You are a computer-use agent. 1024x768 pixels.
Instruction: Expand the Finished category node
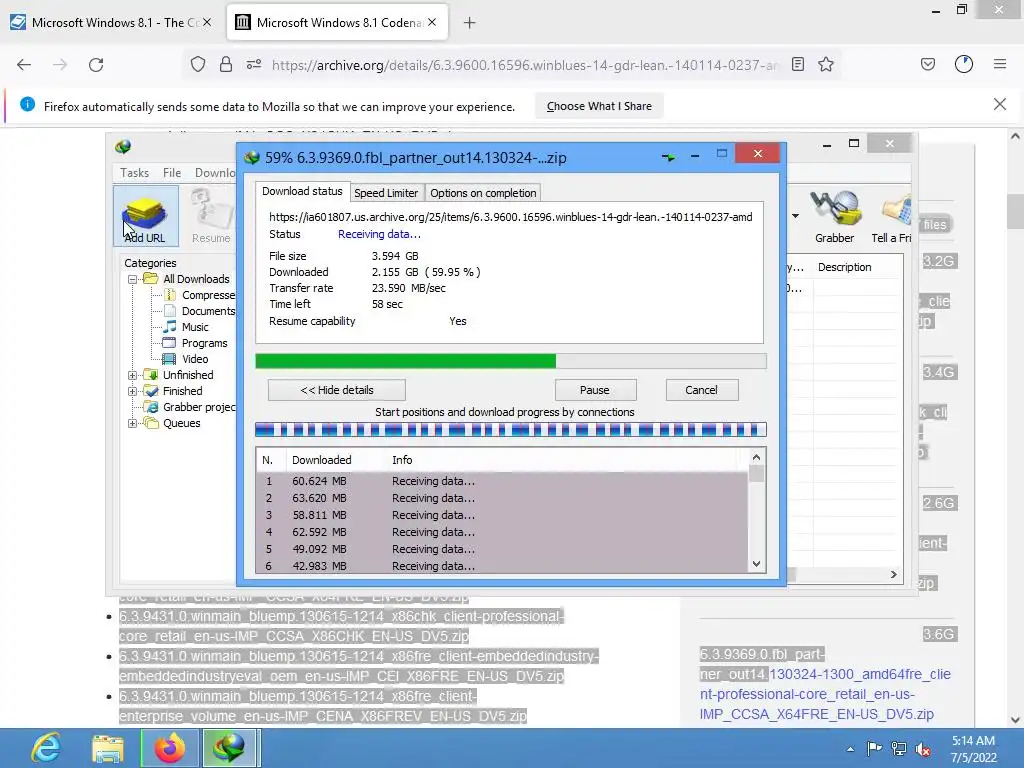point(133,391)
